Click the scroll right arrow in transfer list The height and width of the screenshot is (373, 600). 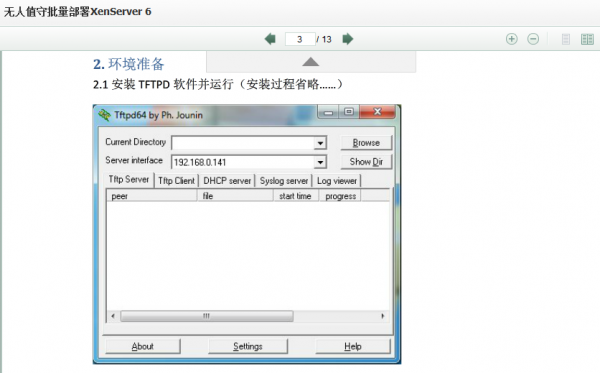coord(383,316)
